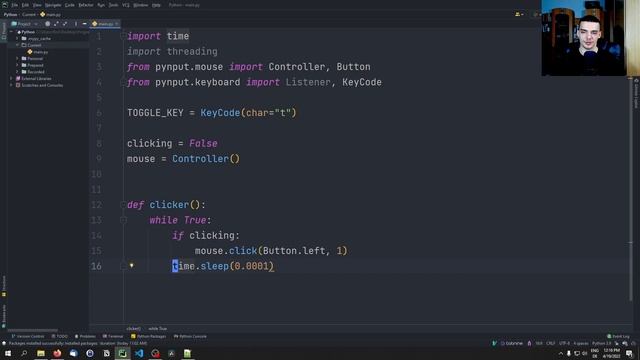640x360 pixels.
Task: Open the Python Packages tool window
Action: [149, 336]
